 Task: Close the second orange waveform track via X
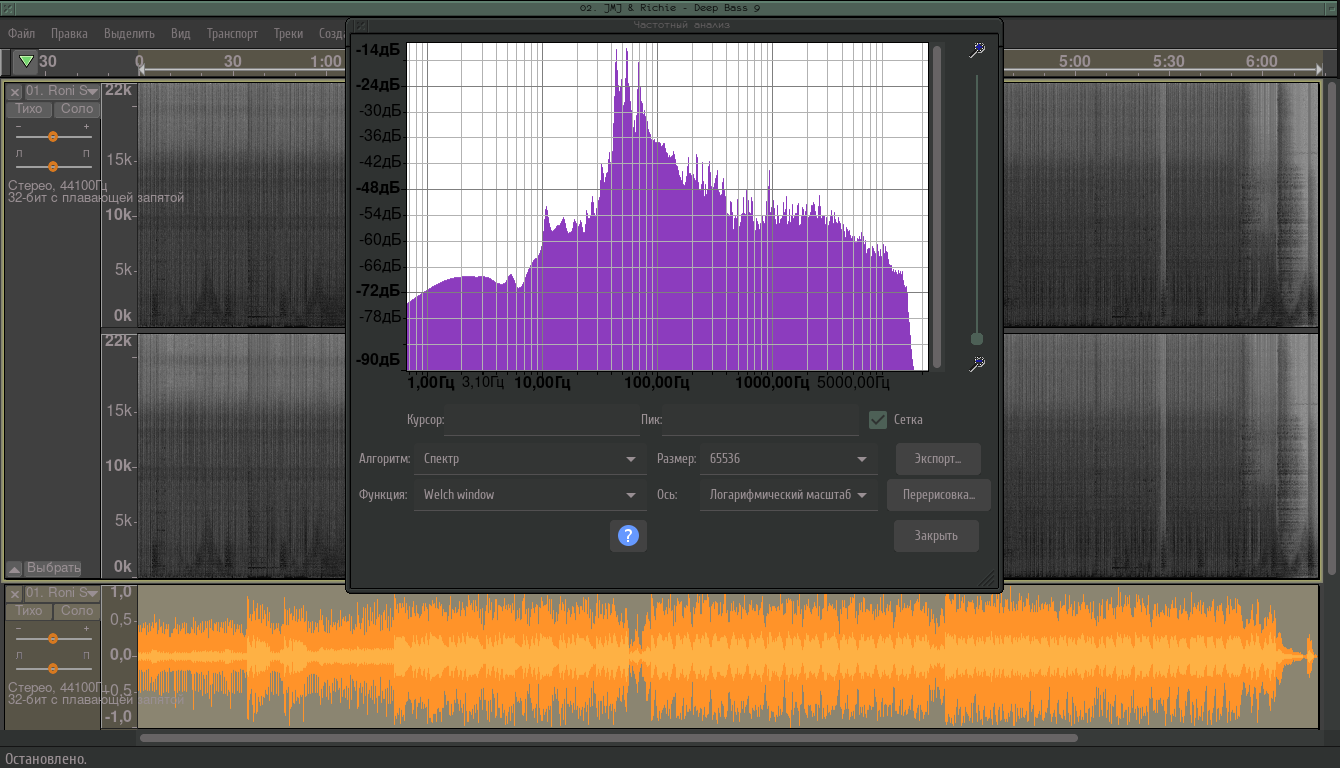click(x=15, y=594)
